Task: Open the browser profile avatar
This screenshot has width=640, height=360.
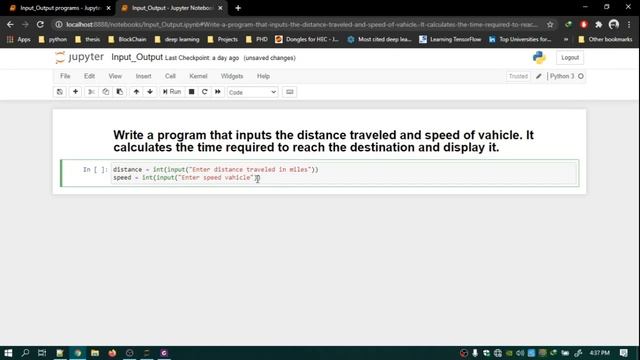Action: [x=613, y=25]
